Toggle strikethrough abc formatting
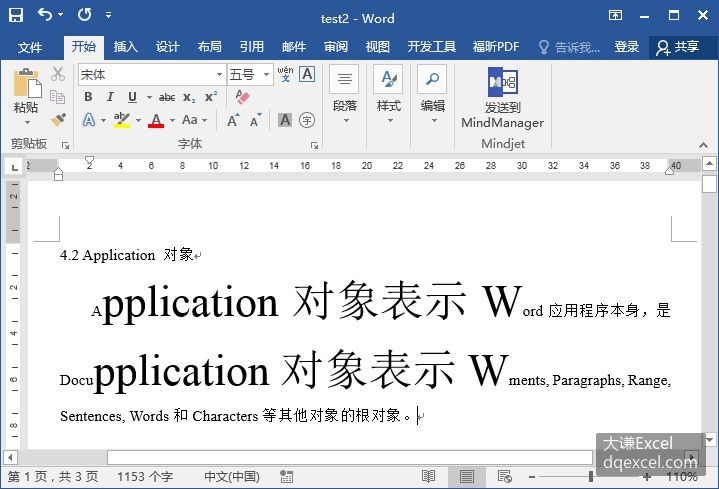The image size is (719, 489). point(167,97)
